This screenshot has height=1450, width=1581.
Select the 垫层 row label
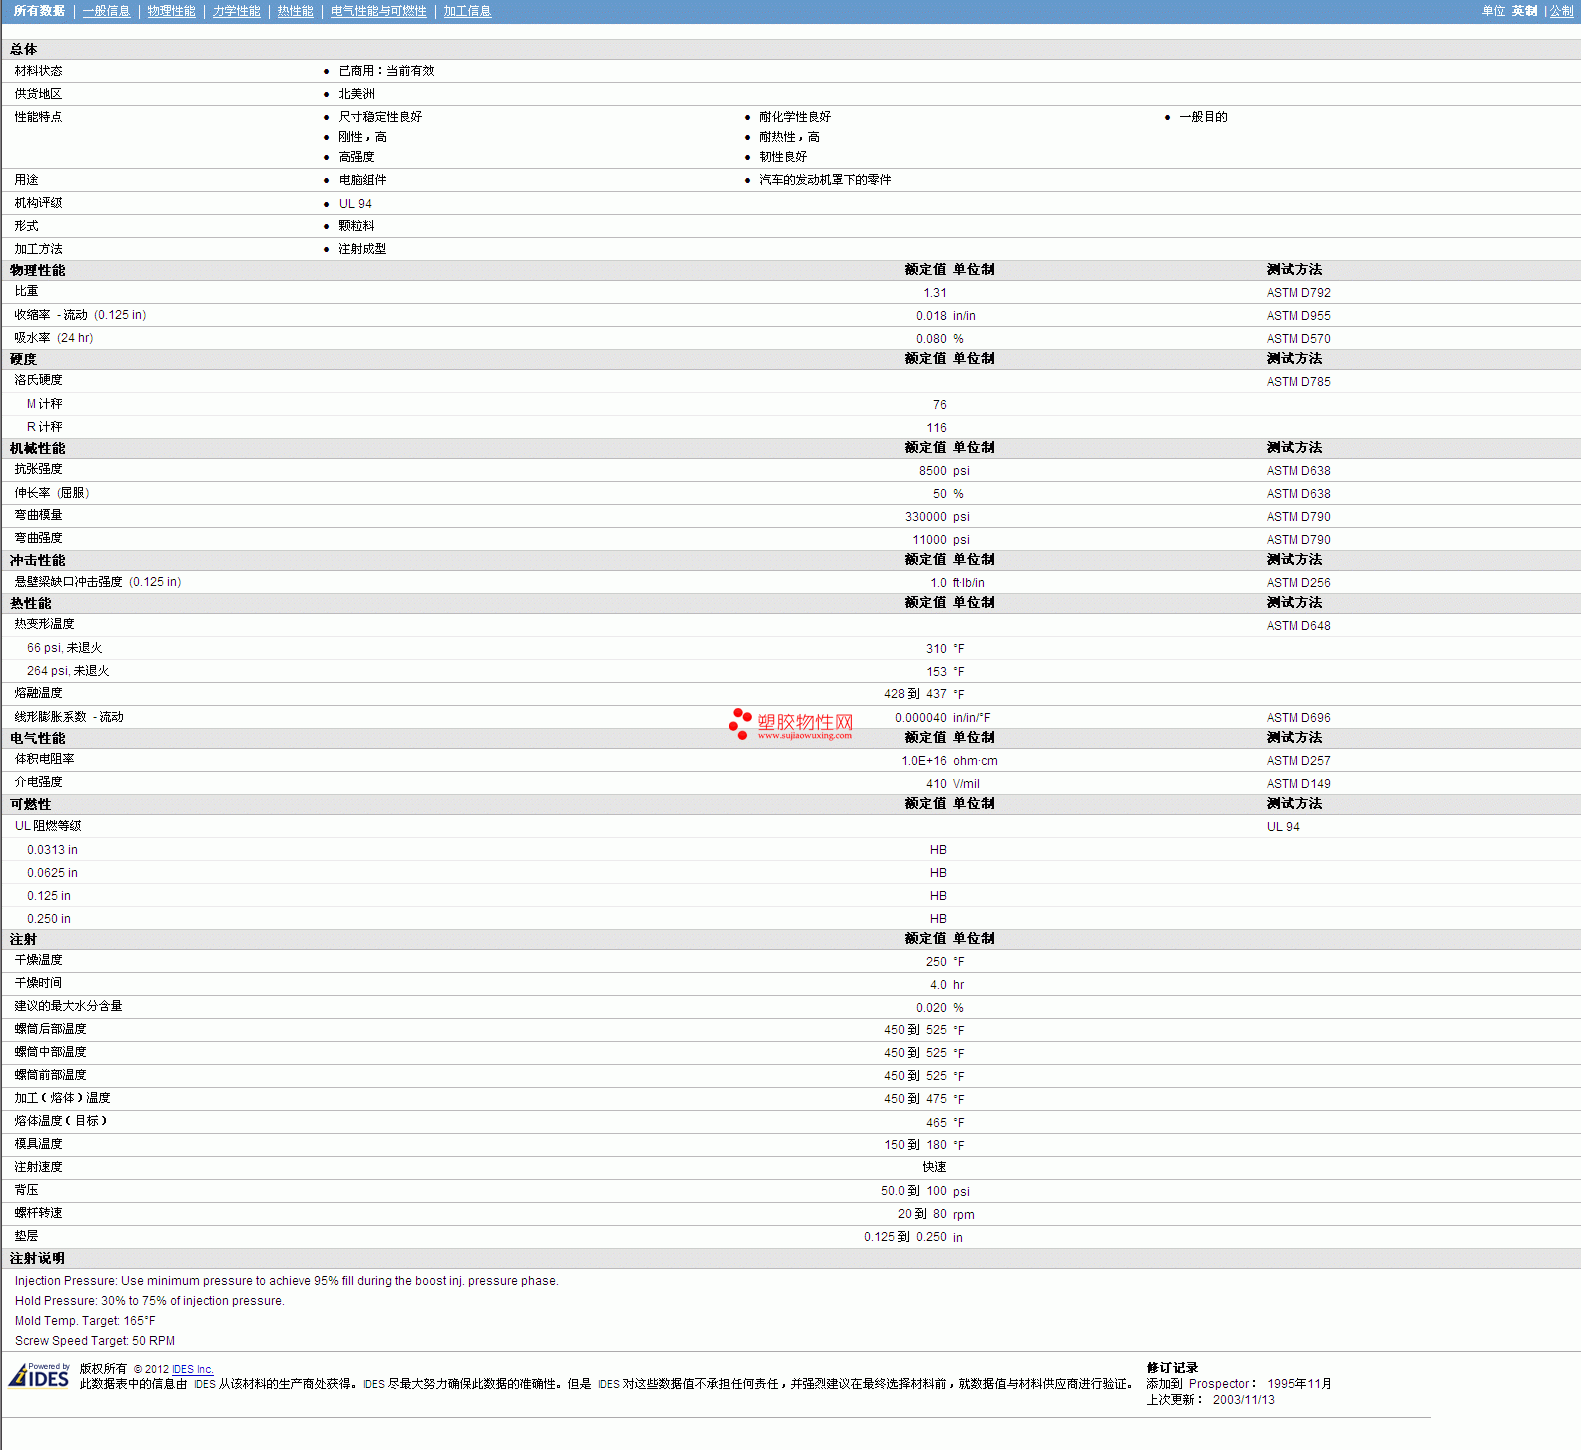tap(26, 1236)
